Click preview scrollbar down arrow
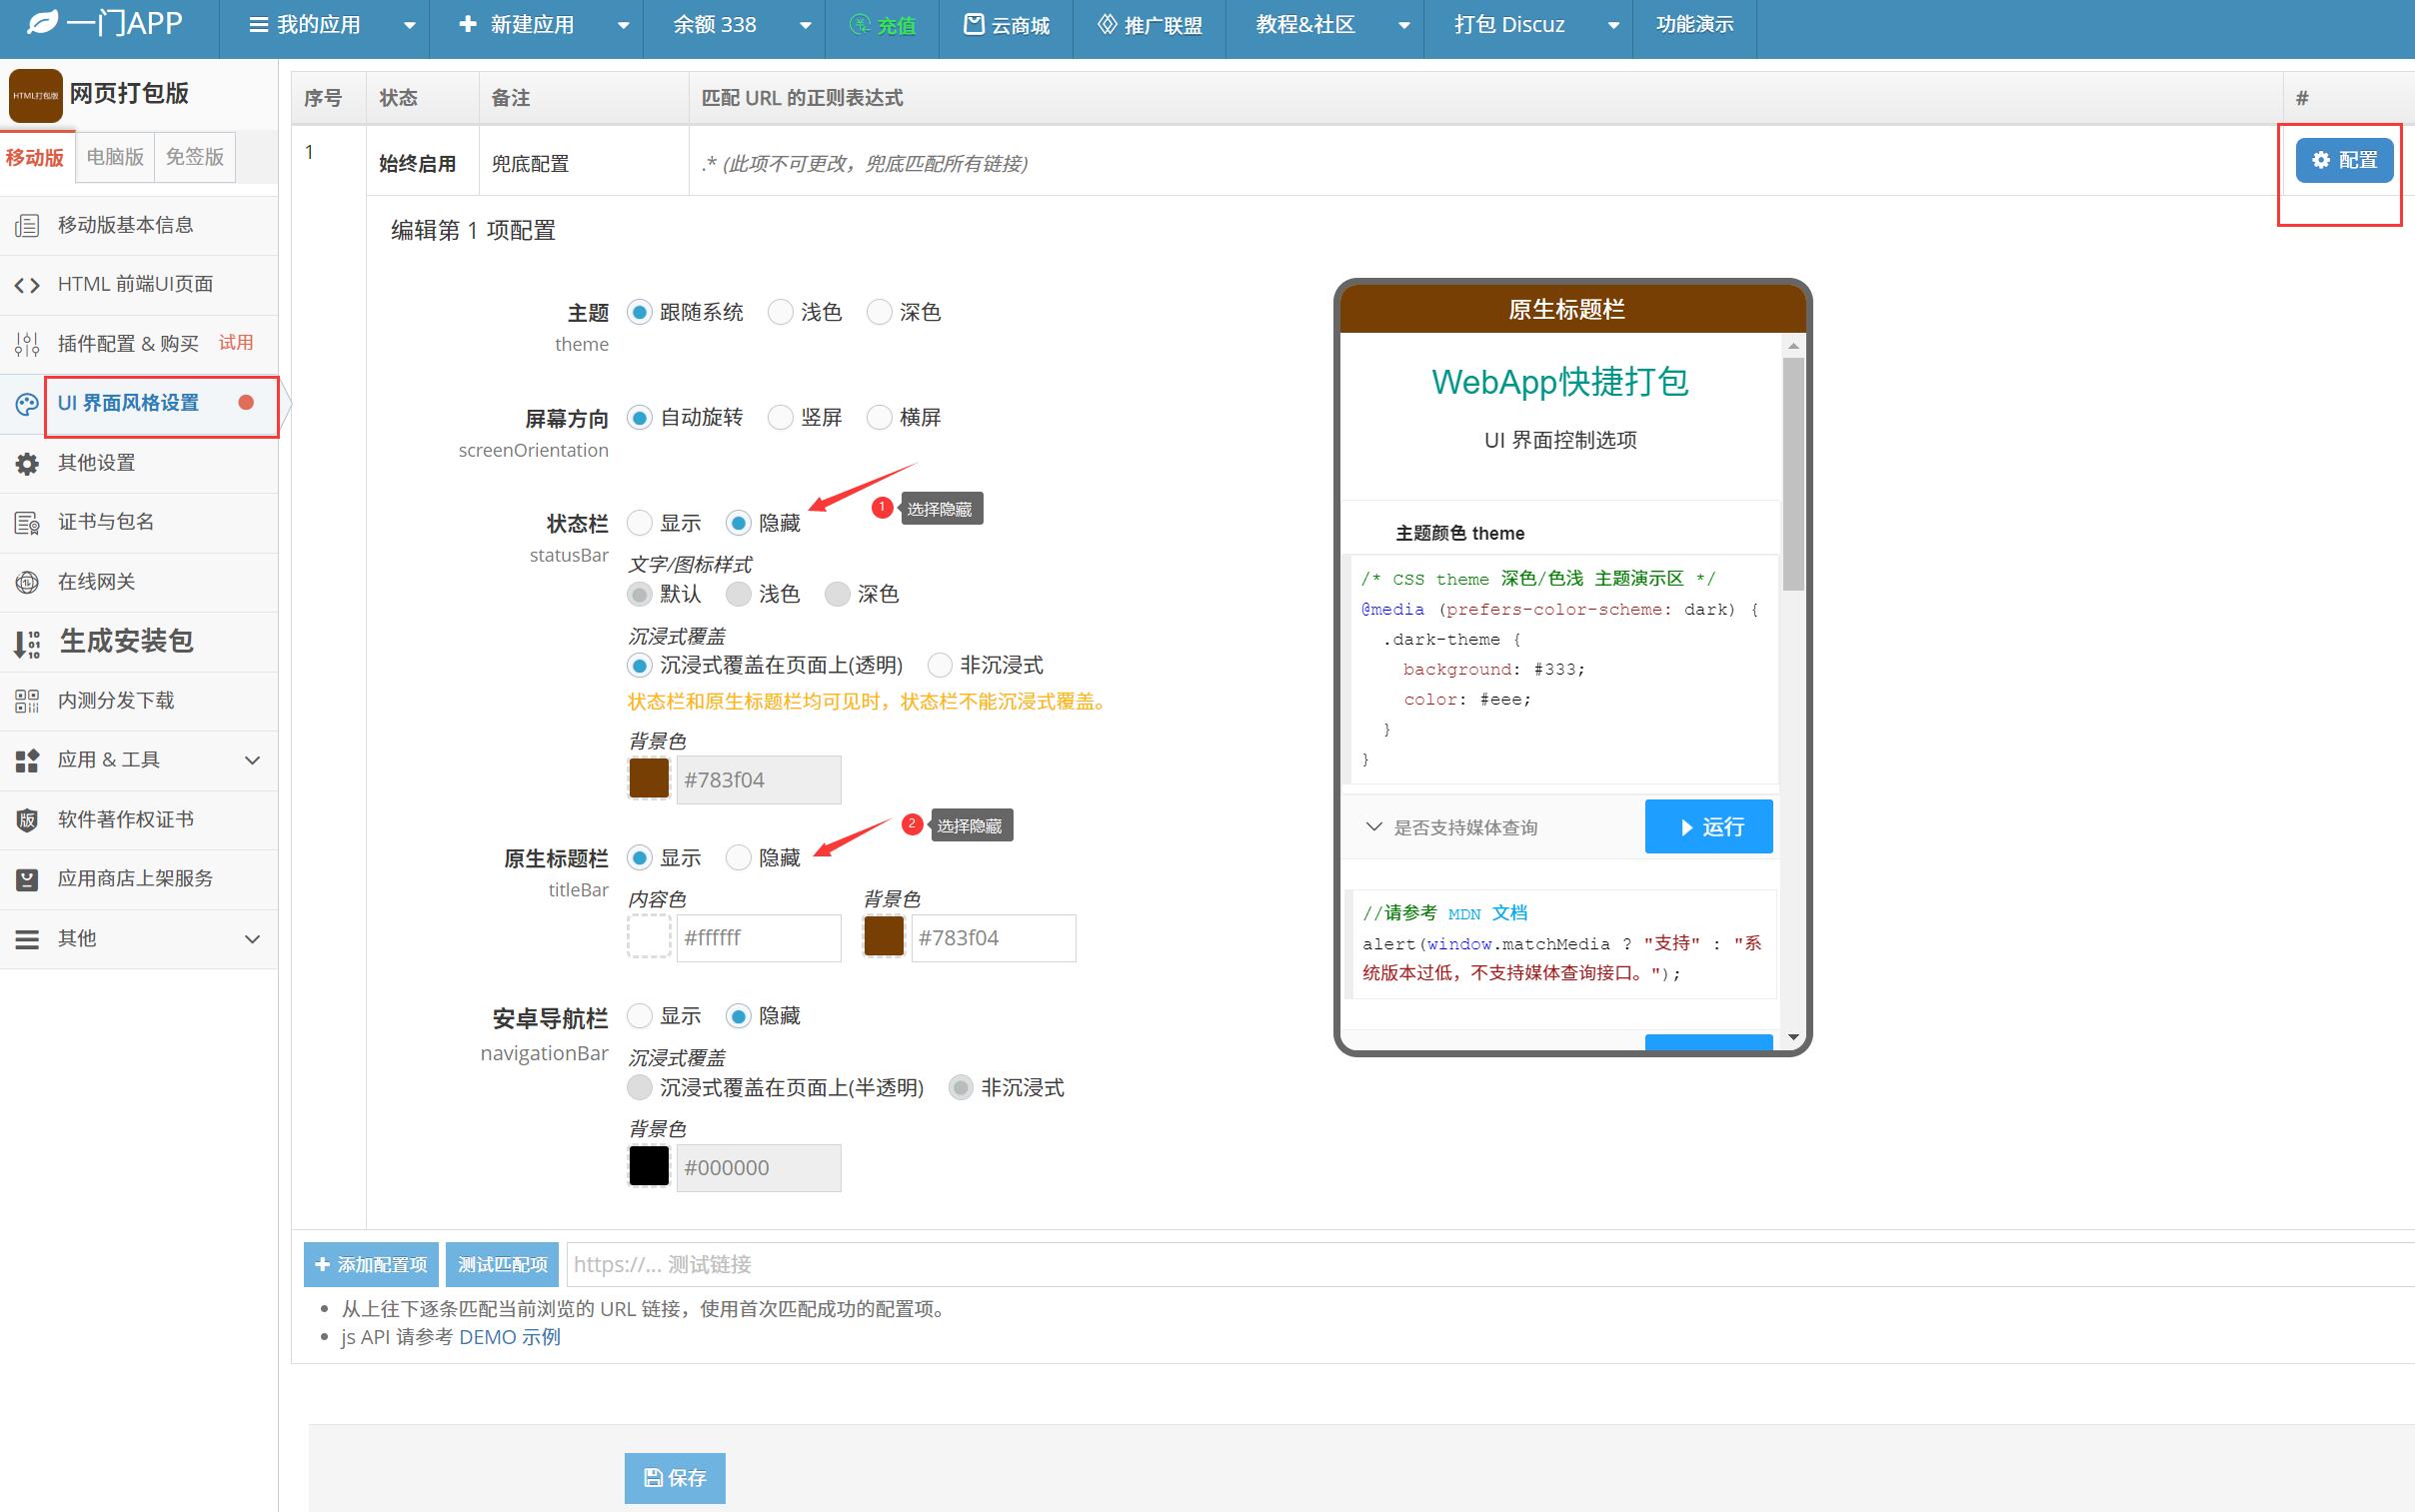Screen dimensions: 2415x1512 tap(1793, 1037)
